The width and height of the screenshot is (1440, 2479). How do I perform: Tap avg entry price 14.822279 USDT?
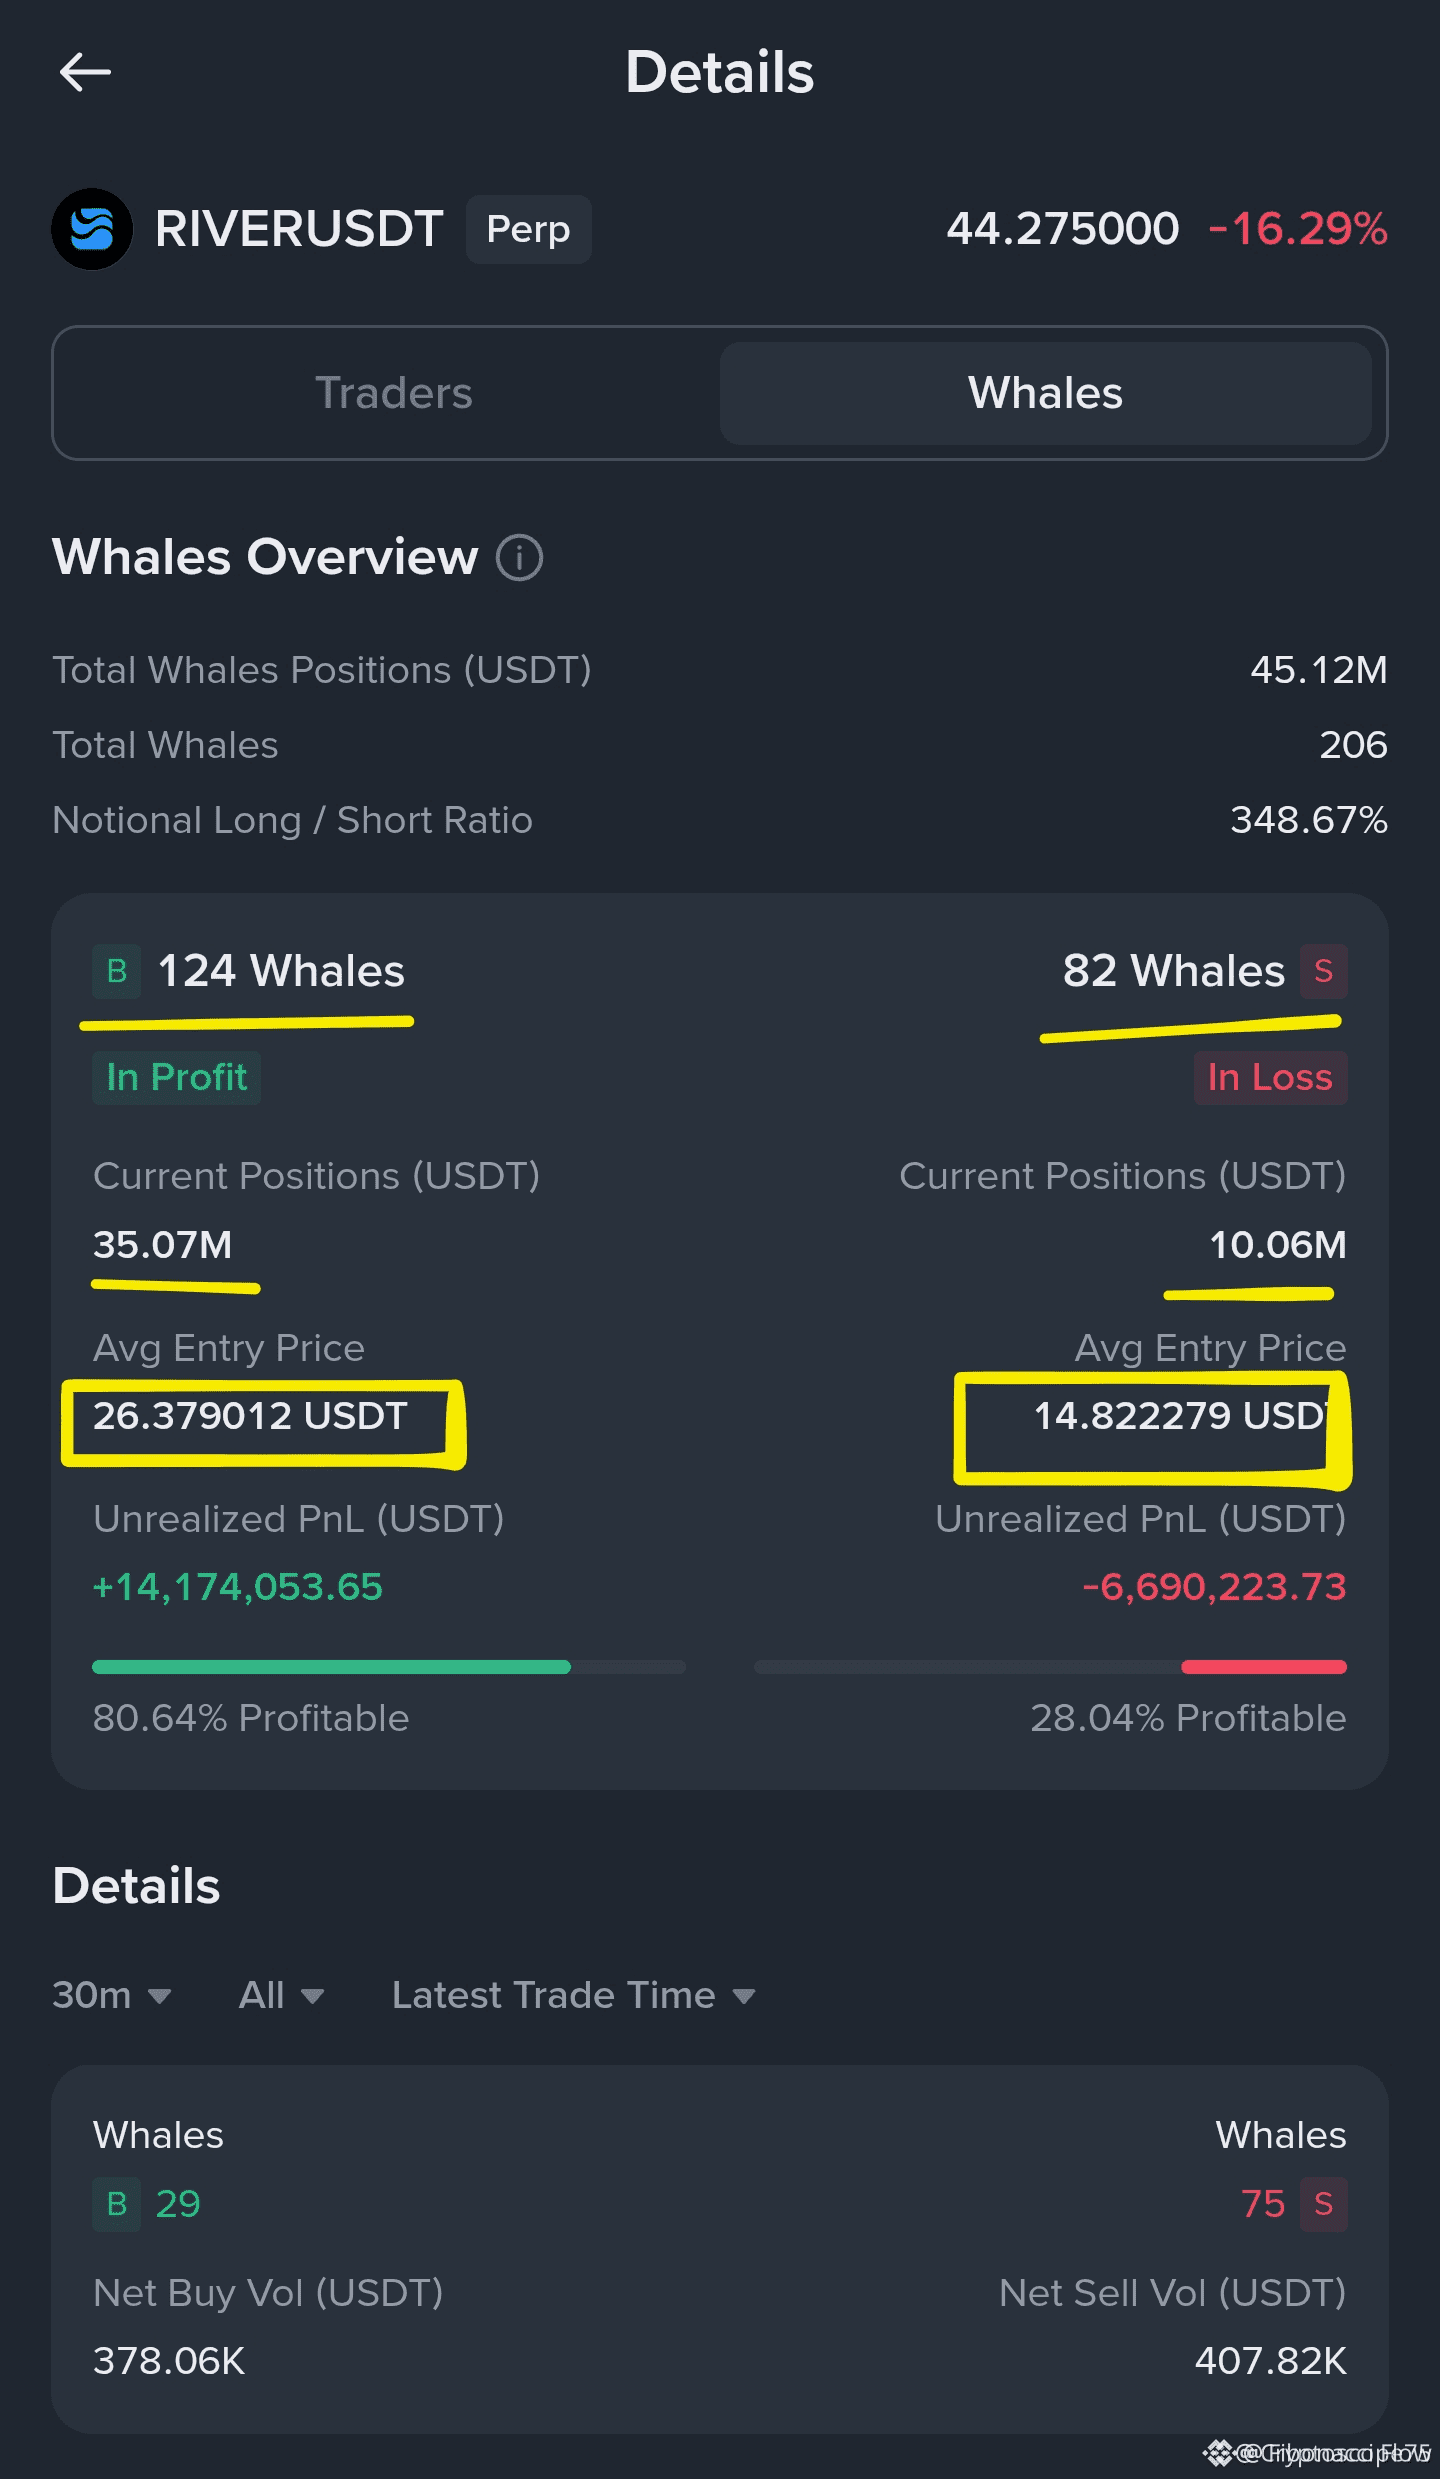tap(1190, 1416)
